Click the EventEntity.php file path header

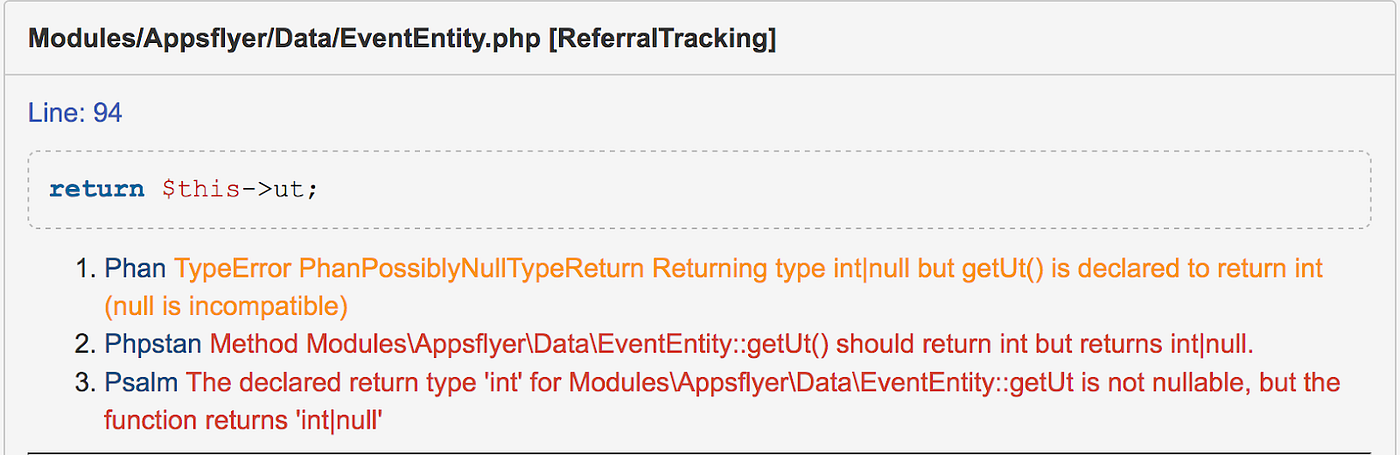(x=285, y=39)
